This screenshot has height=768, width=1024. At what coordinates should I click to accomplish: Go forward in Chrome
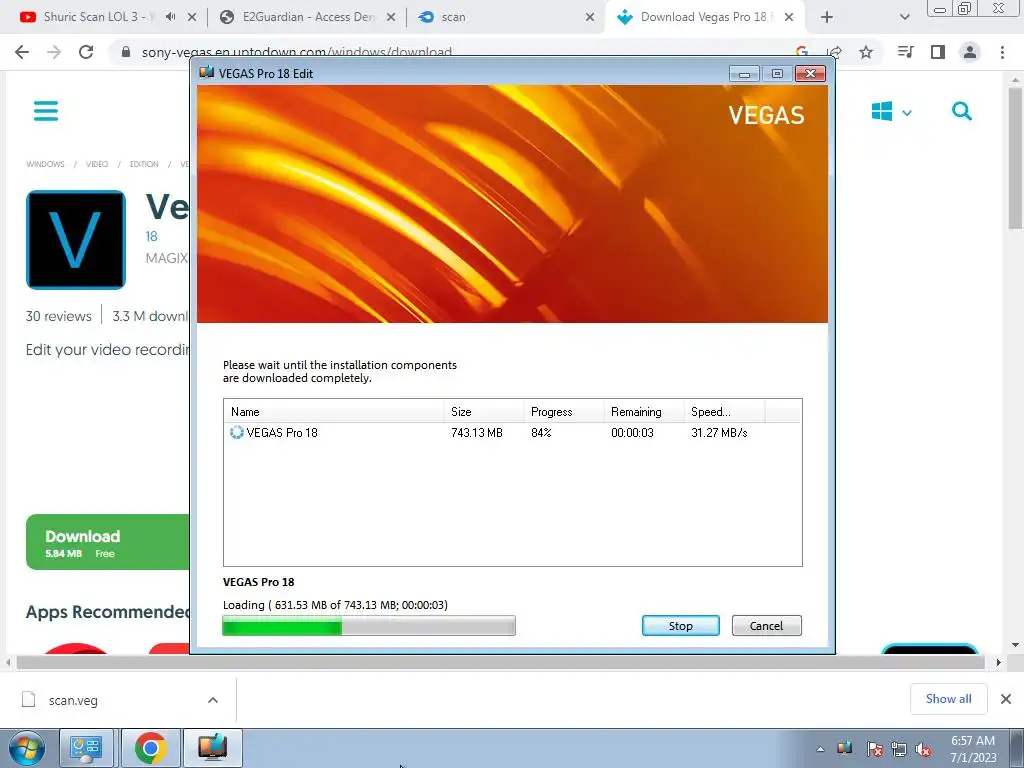54,52
